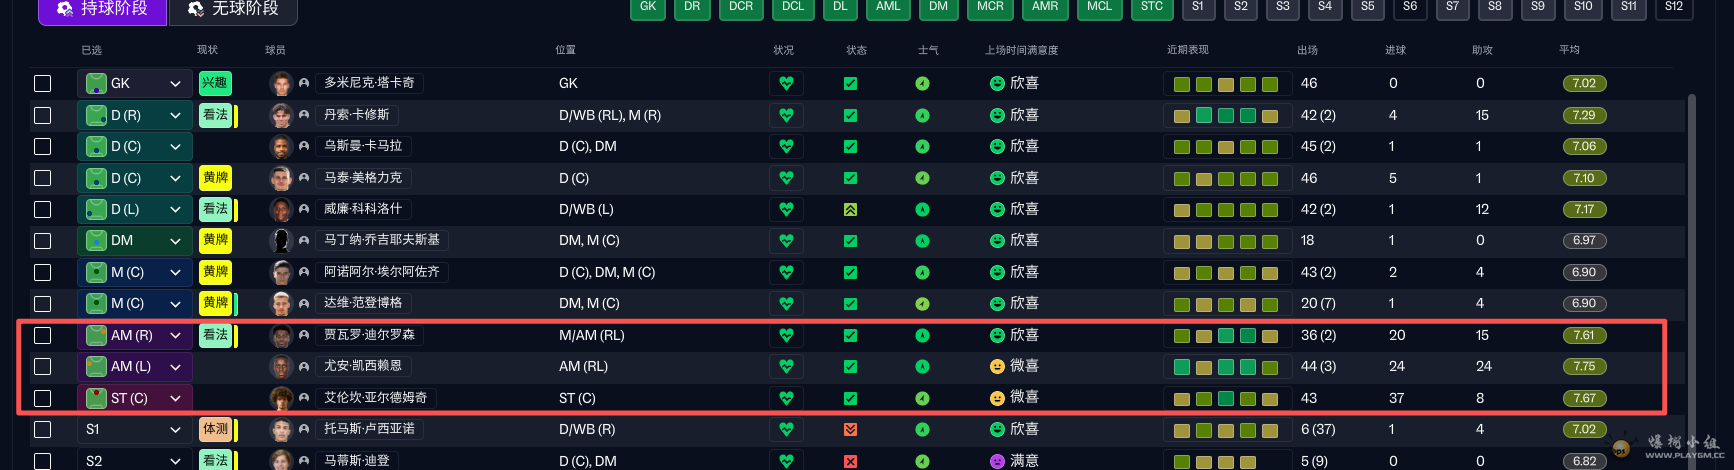Screen dimensions: 1734x470
Task: Switch to the 持球阶段 tab
Action: coord(102,9)
